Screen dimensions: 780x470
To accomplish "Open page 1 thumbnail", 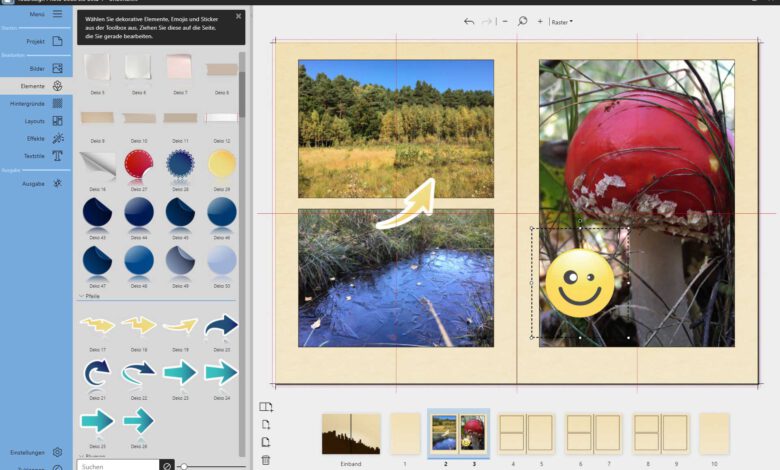I will coord(405,434).
